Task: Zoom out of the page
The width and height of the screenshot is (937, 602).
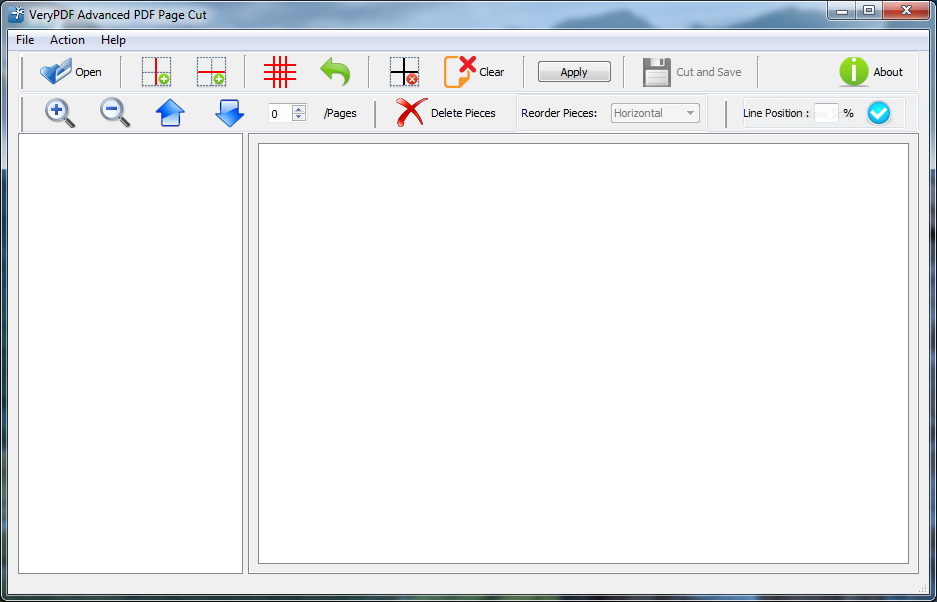Action: [115, 113]
